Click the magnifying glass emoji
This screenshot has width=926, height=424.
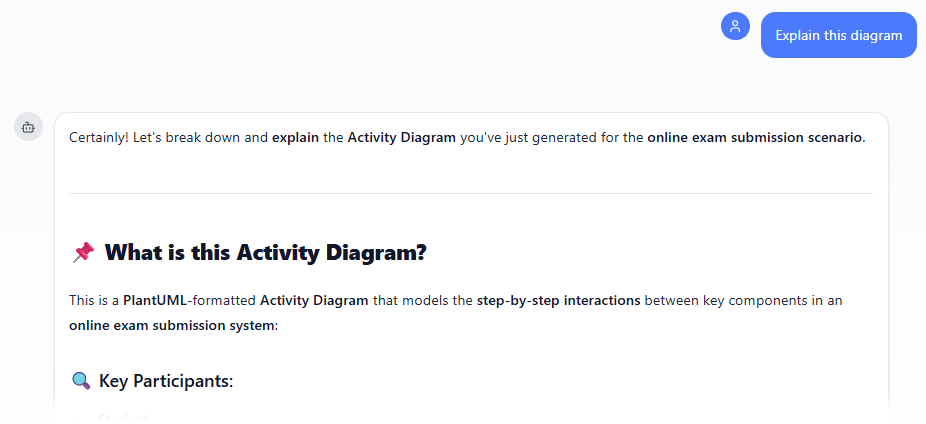(81, 380)
